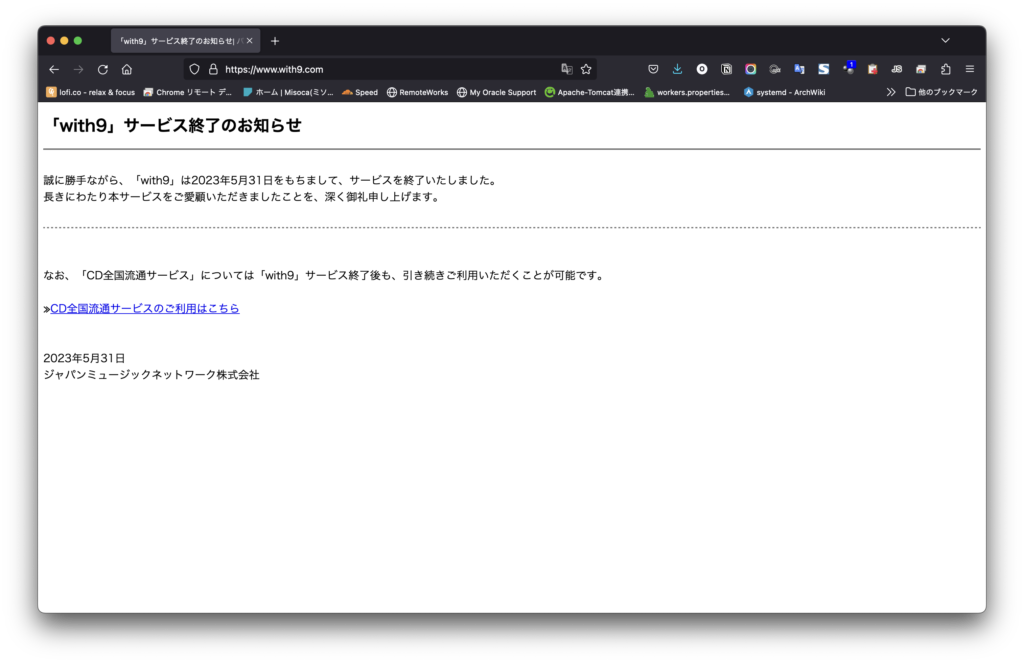
Task: Open the CD全国流通サービスのご利用はこちら link
Action: [145, 309]
